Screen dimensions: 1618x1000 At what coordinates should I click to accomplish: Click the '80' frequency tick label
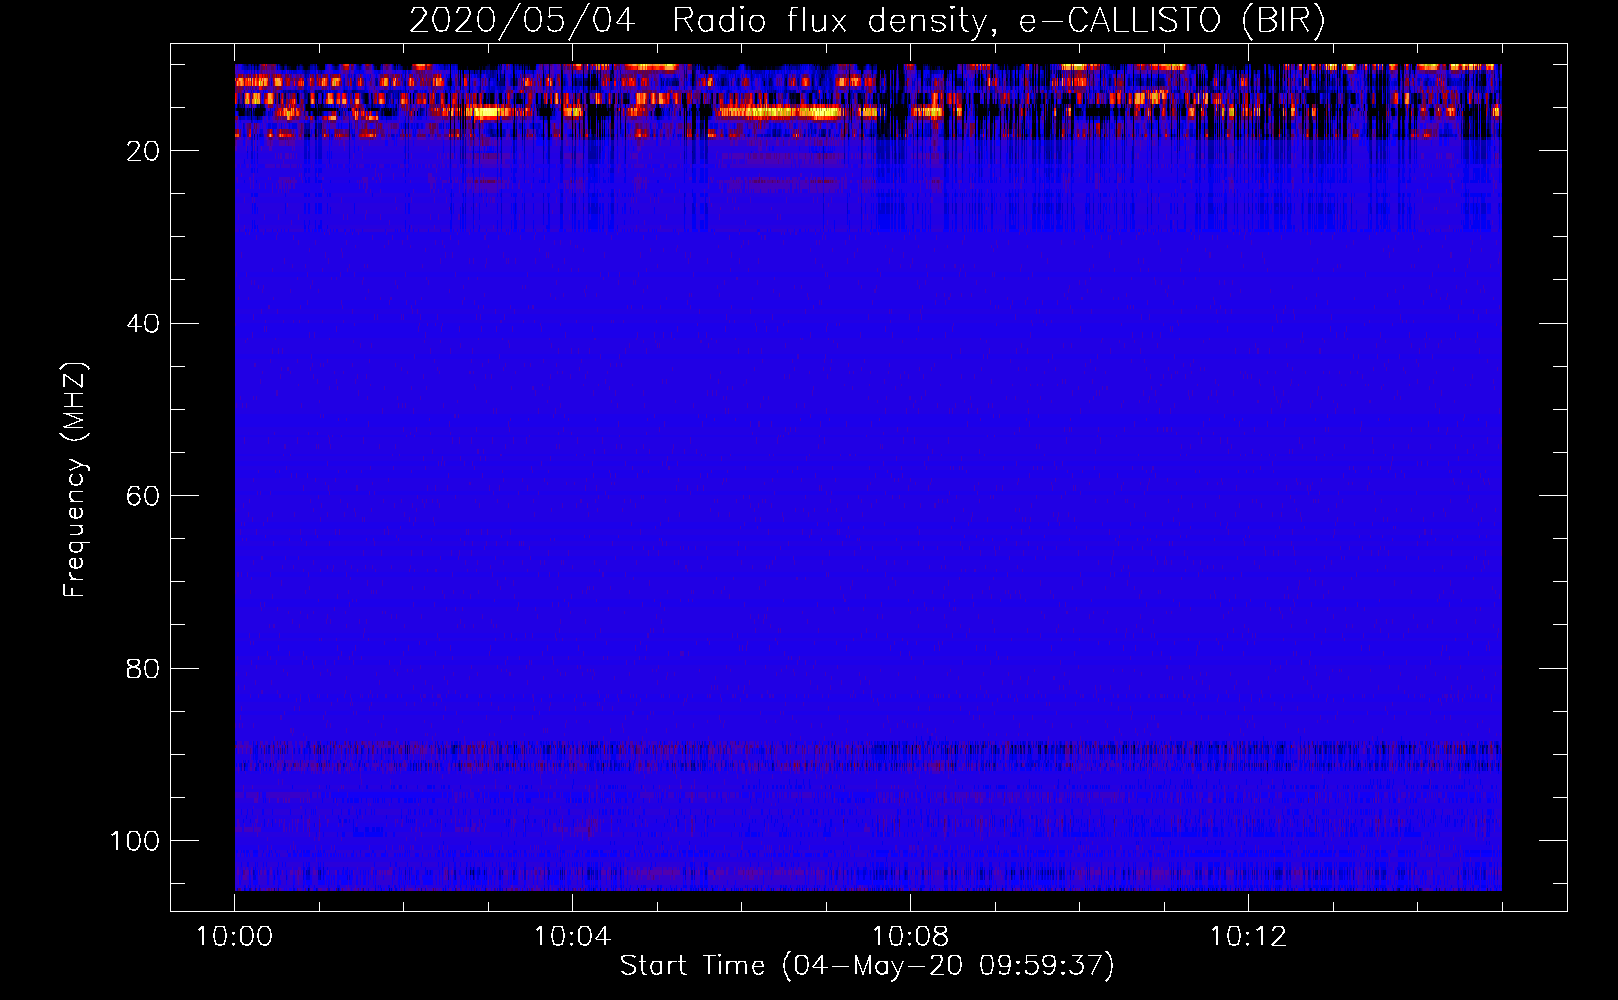pyautogui.click(x=144, y=668)
